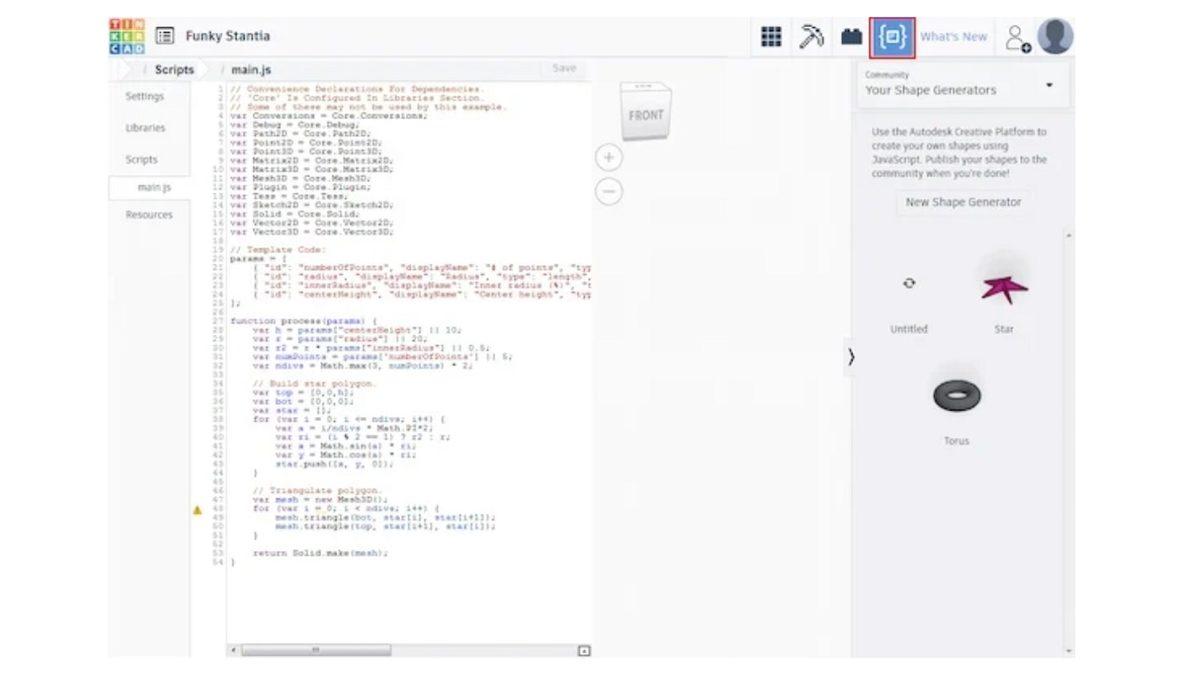Select the Resources tab in sidebar

149,215
